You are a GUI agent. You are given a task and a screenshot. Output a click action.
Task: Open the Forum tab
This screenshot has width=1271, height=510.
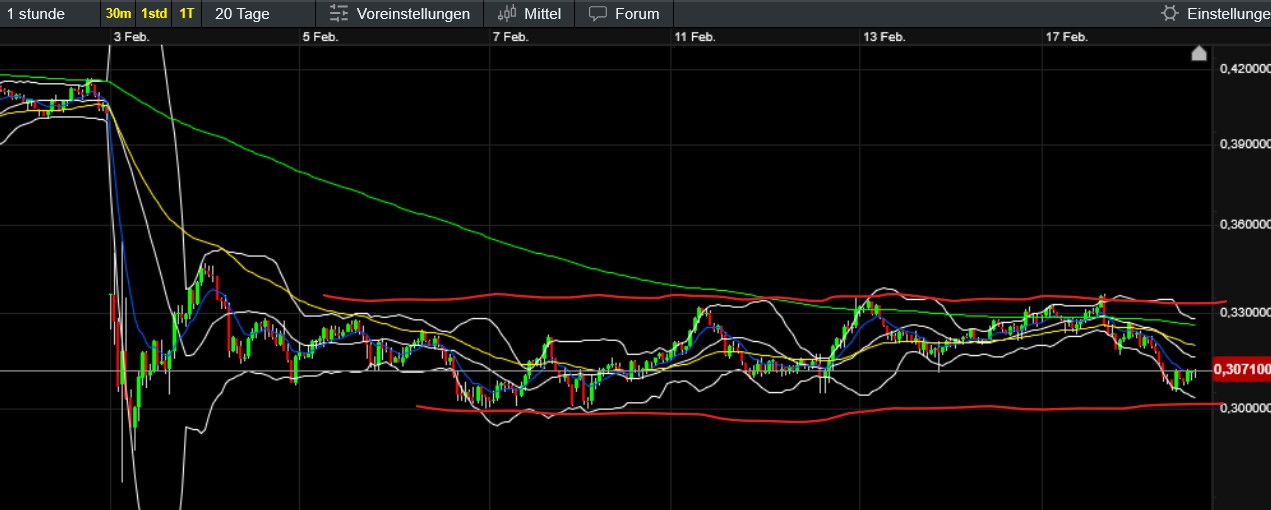pyautogui.click(x=624, y=14)
